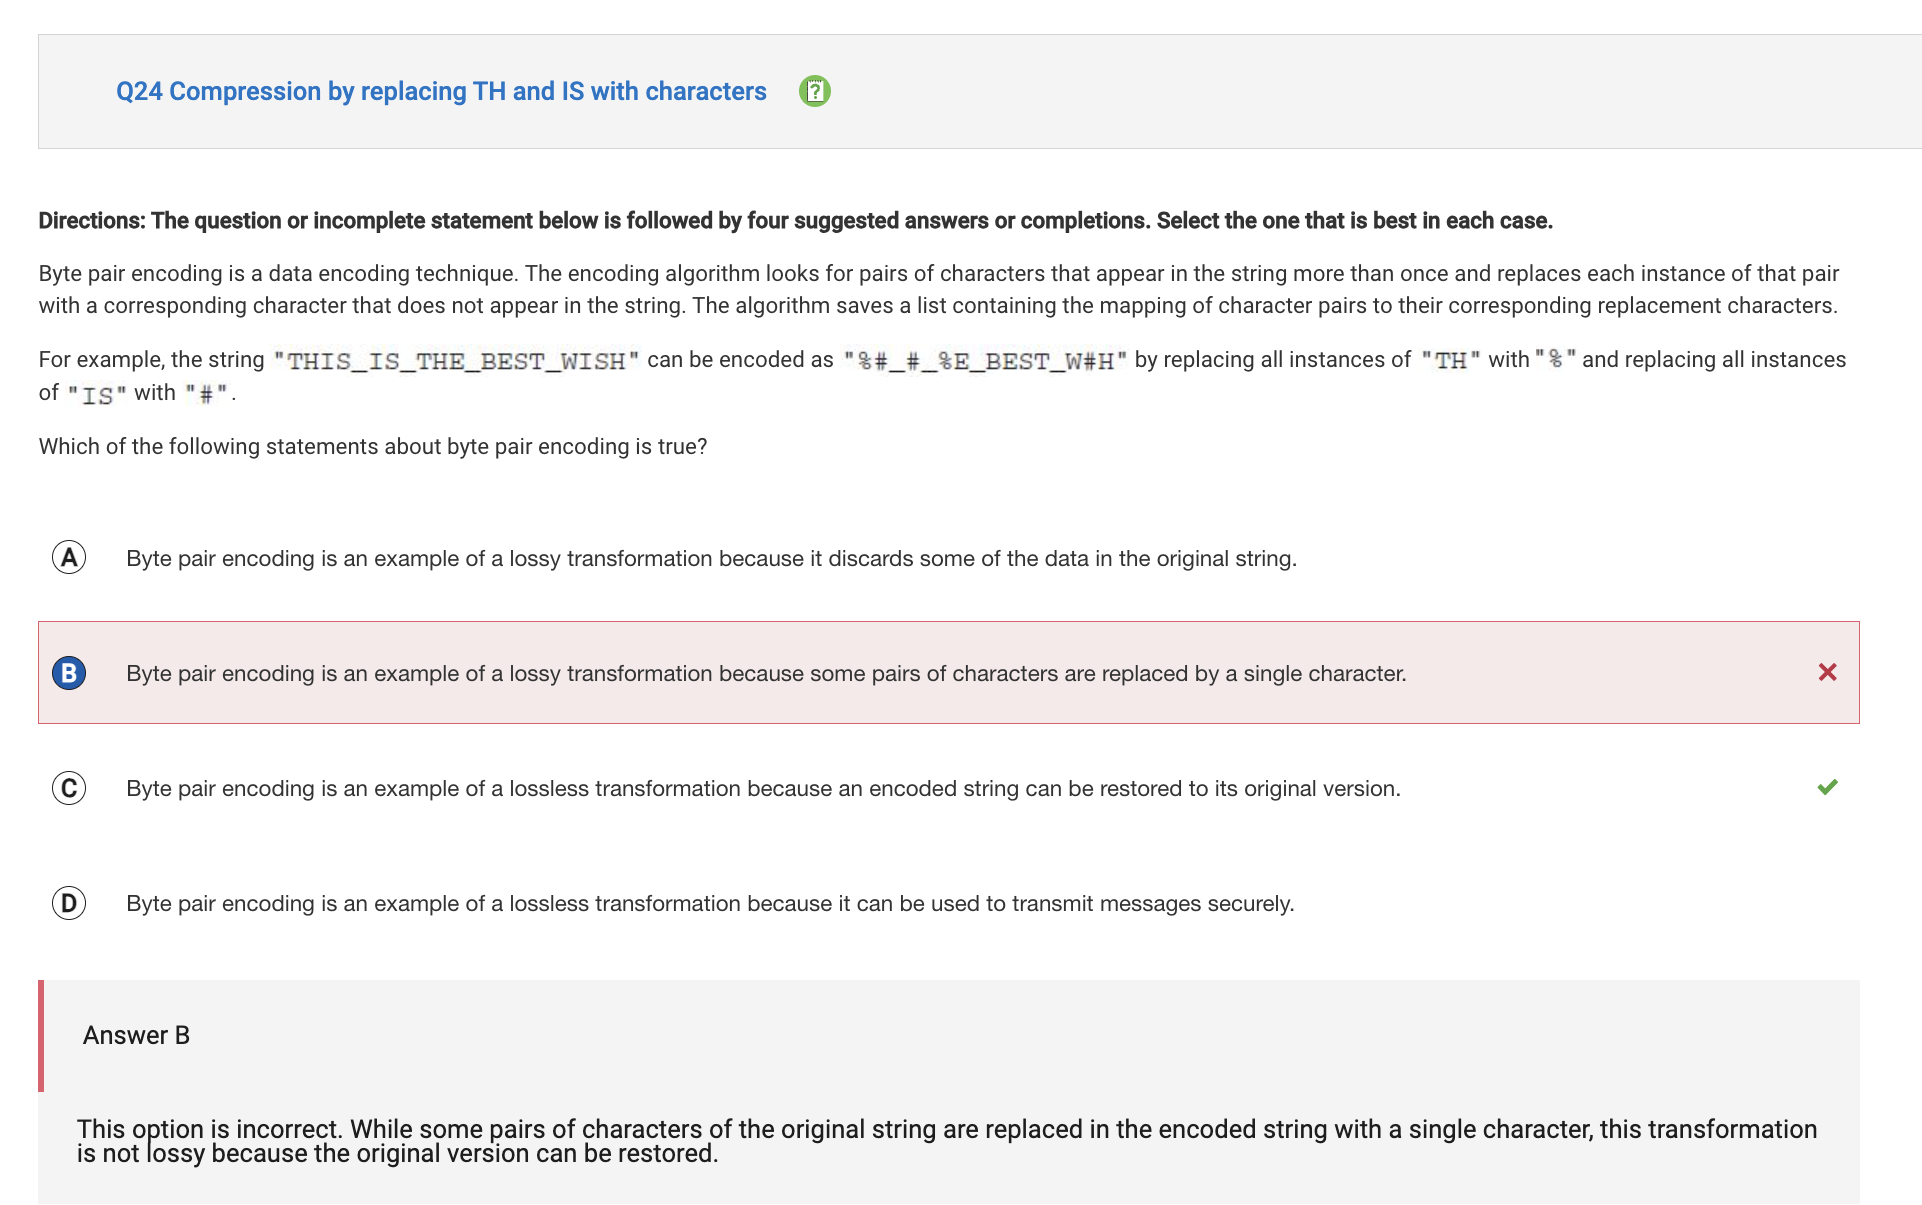Open the green question-info icon beside the title

tap(815, 91)
